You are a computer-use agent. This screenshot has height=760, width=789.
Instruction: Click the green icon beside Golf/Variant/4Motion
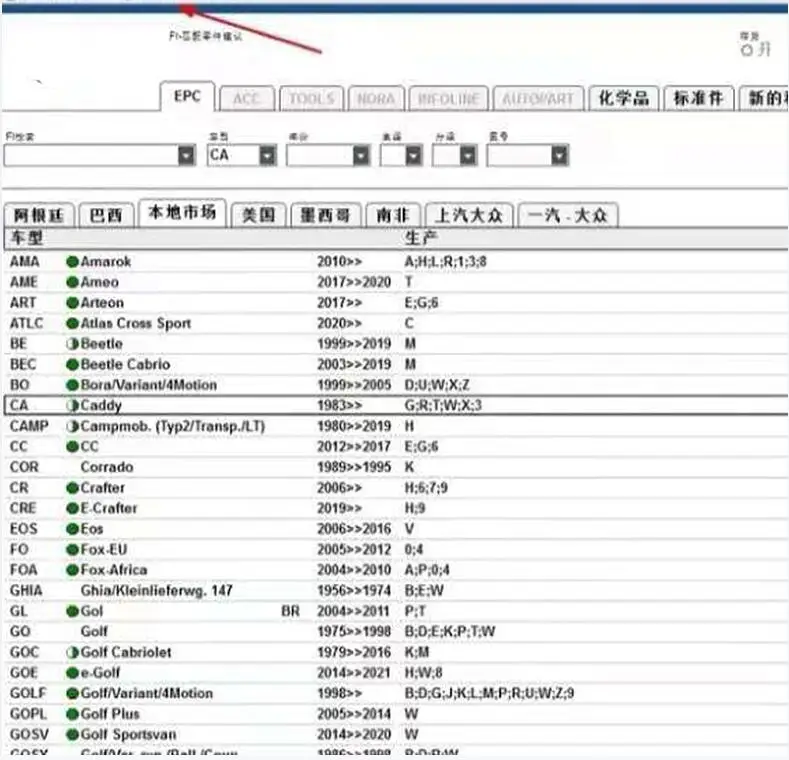(72, 694)
